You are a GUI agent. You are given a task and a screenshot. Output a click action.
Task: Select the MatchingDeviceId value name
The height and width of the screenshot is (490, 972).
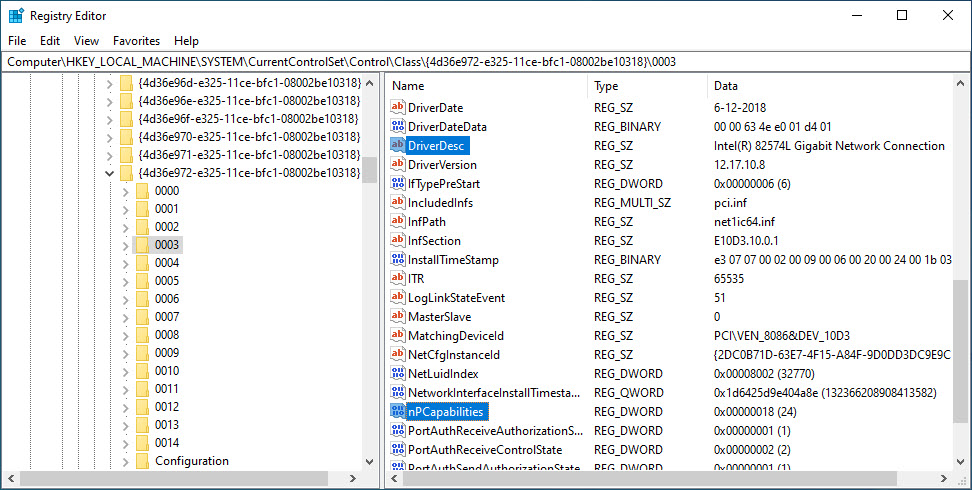[456, 336]
